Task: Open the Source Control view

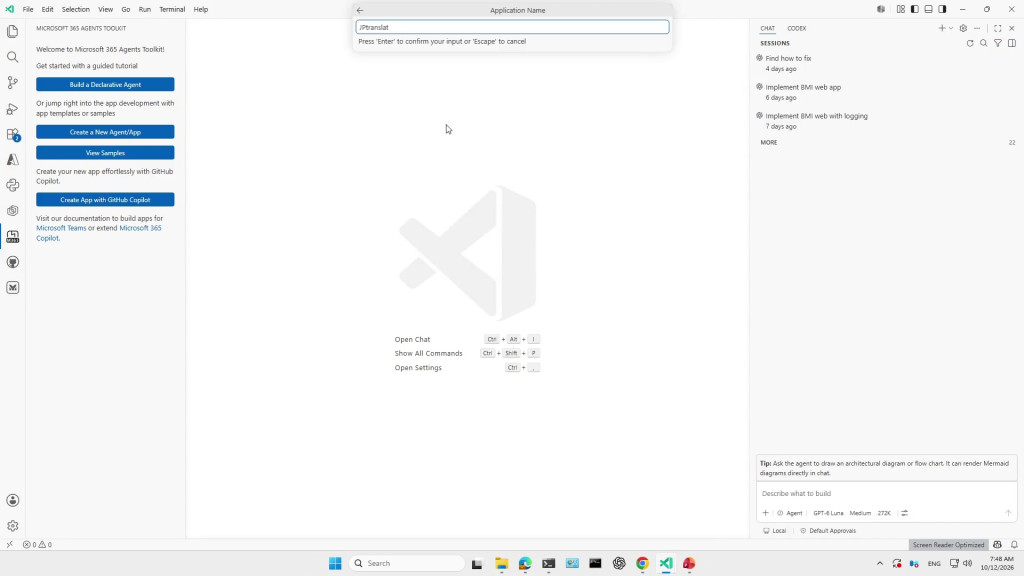Action: tap(12, 83)
